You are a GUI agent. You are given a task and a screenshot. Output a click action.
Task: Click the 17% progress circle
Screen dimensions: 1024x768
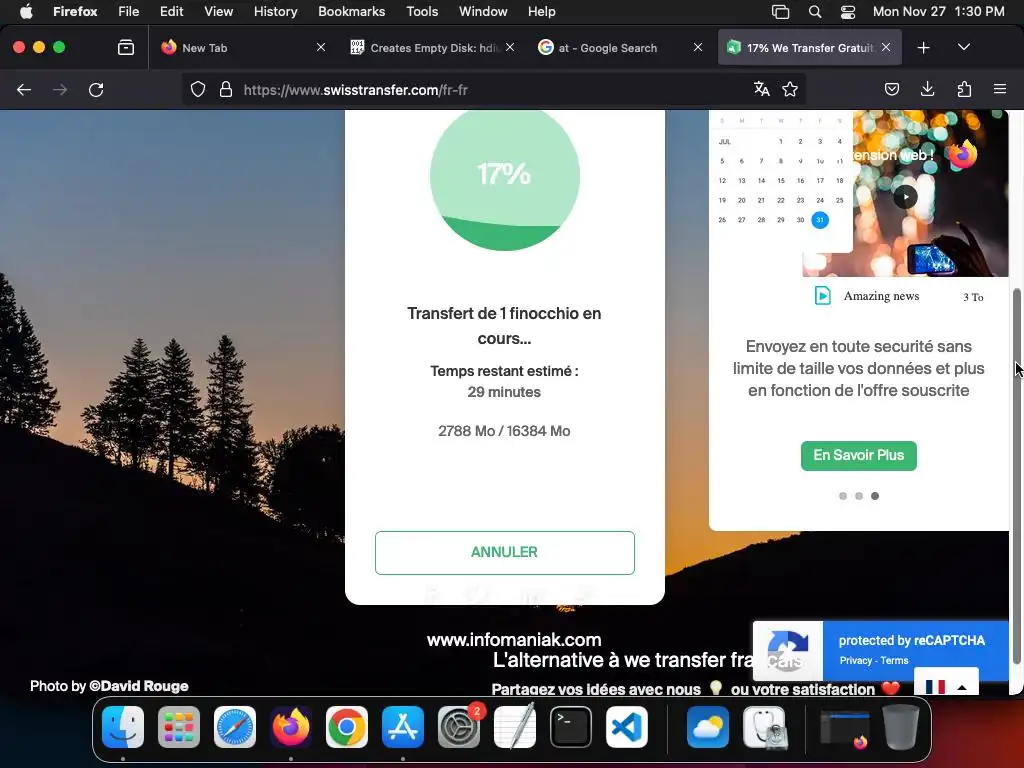coord(505,177)
